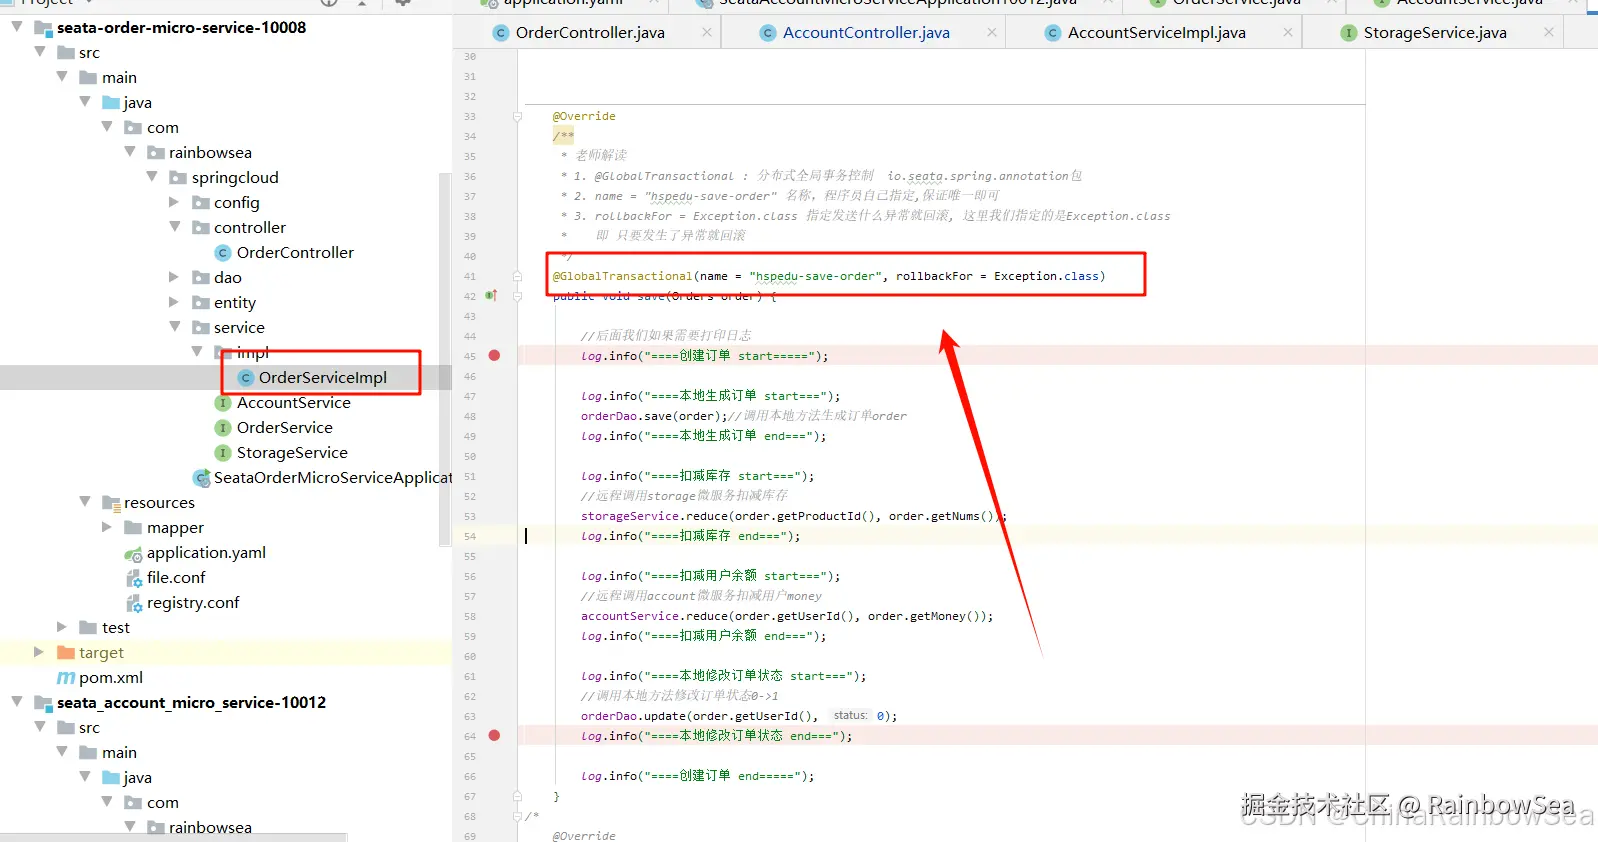Screen dimensions: 1598x842
Task: Collapse the seata-order-micro-service-10008 module
Action: (x=17, y=27)
